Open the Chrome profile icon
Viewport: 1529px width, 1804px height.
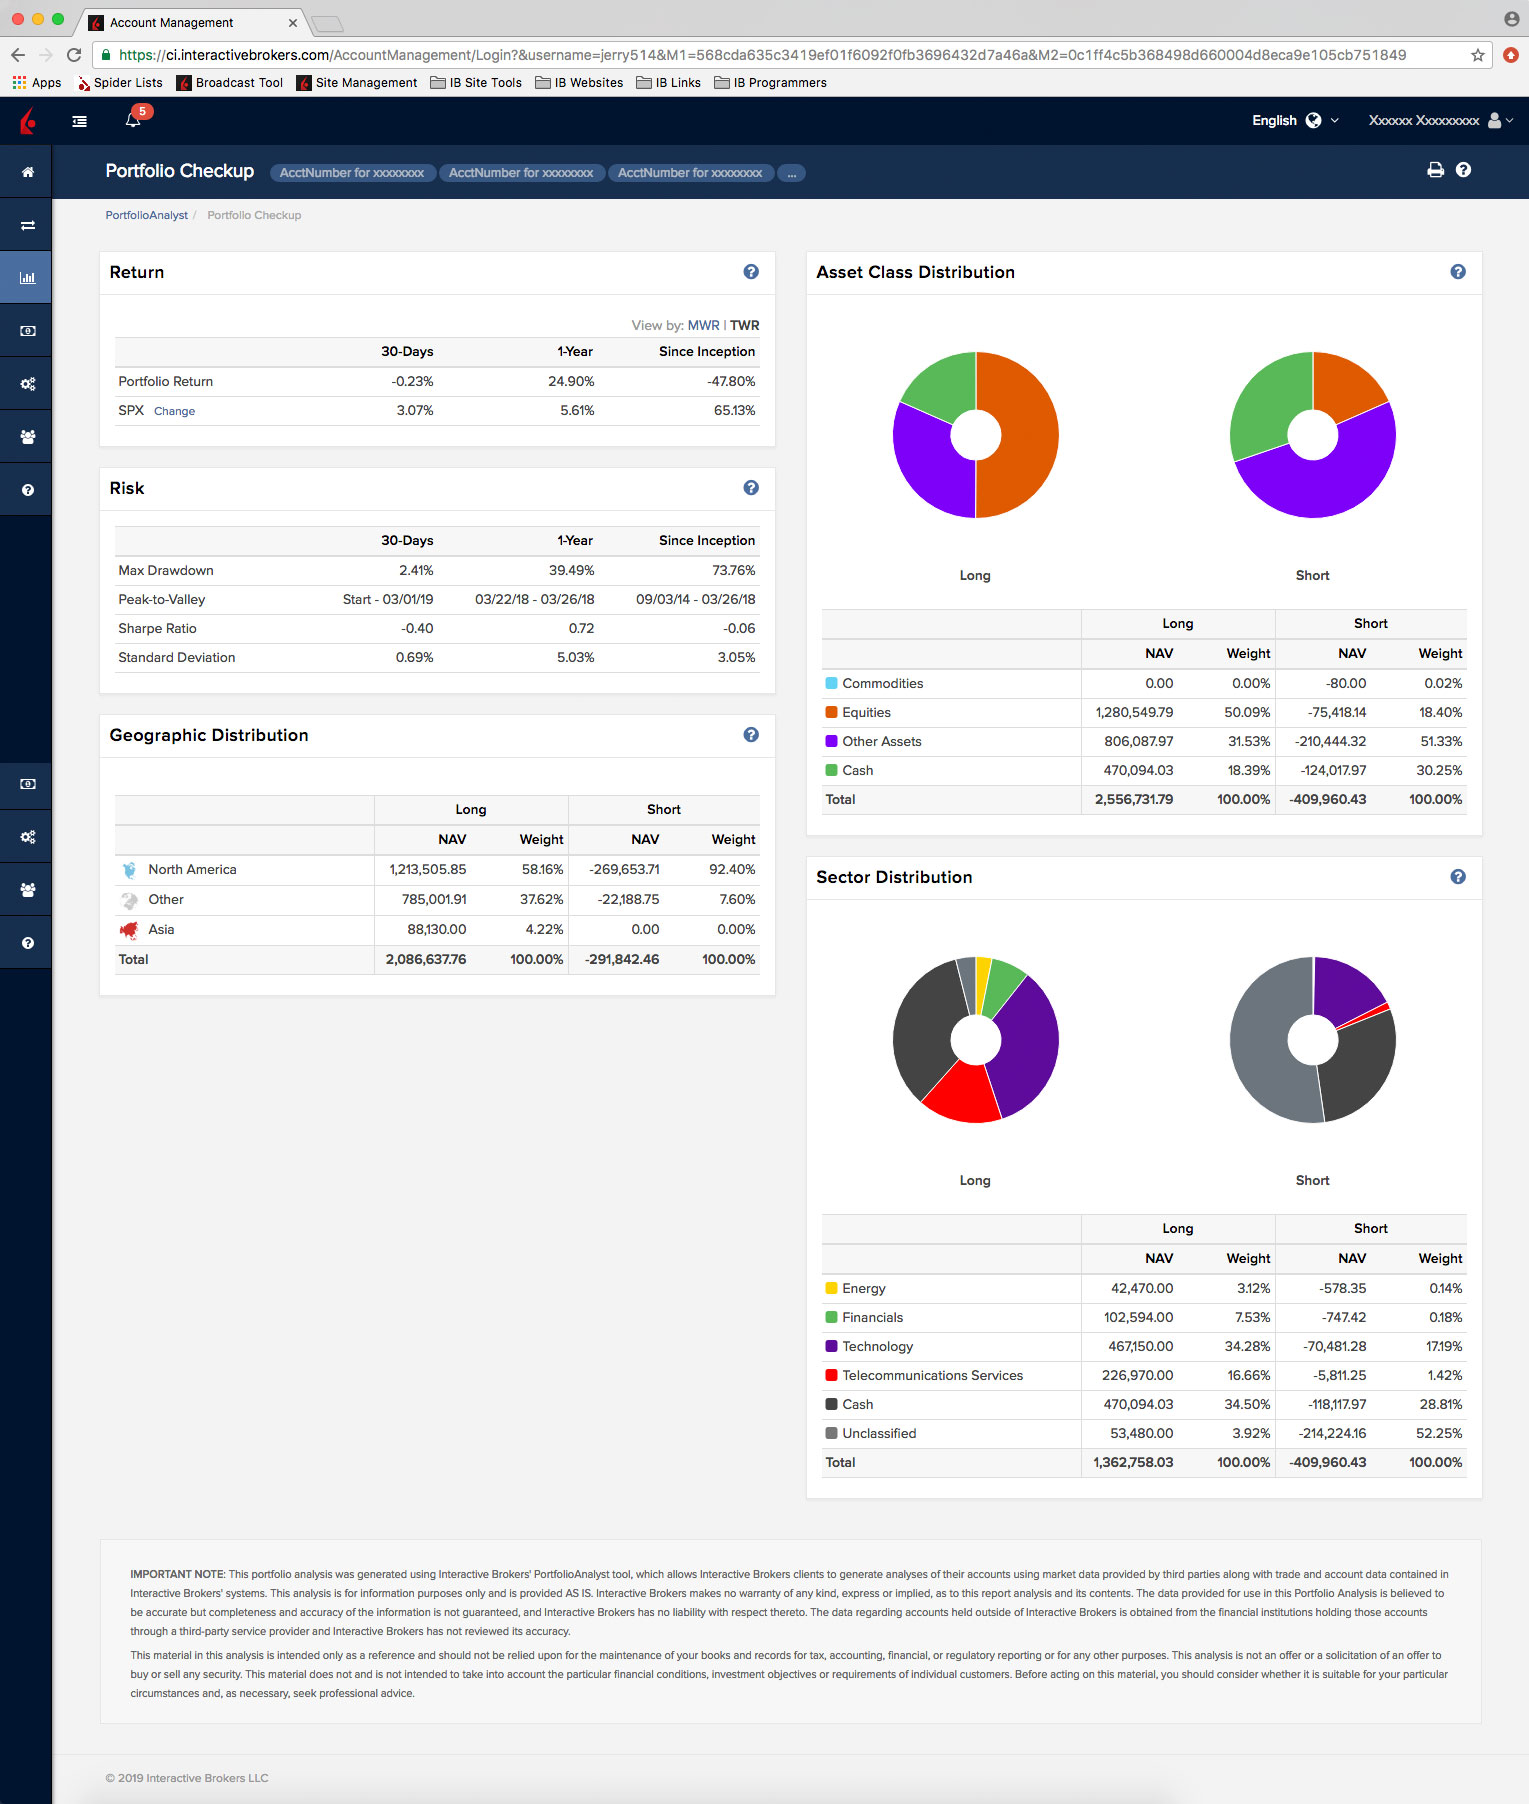[x=1511, y=19]
